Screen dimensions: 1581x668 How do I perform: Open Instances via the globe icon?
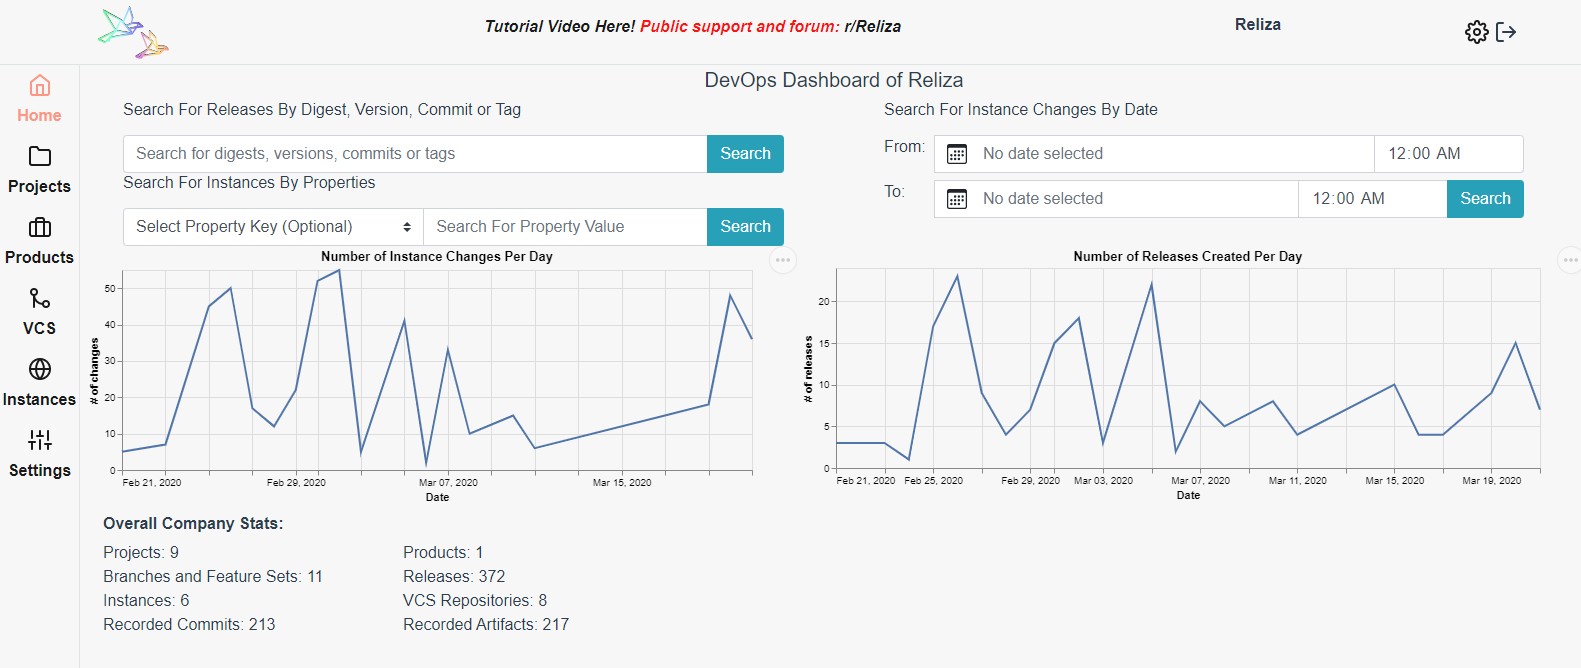coord(40,370)
